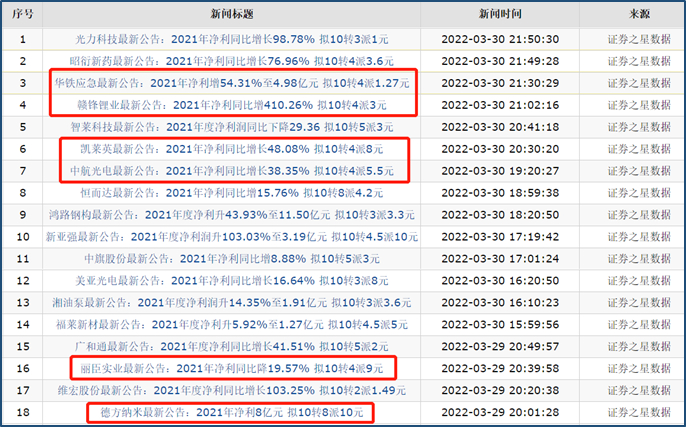Click the 新闻时间 column header

(500, 14)
